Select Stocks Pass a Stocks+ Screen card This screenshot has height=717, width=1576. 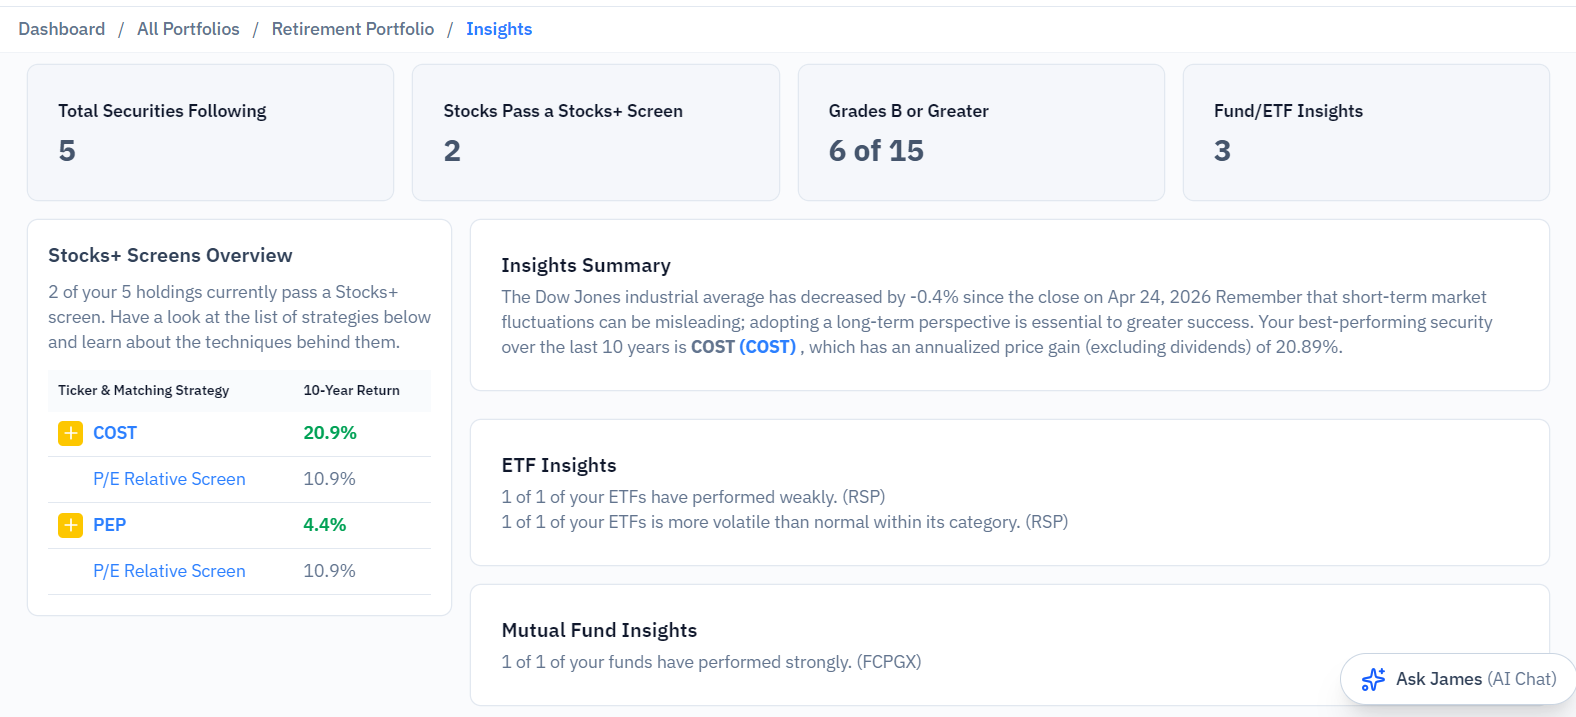[x=596, y=132]
